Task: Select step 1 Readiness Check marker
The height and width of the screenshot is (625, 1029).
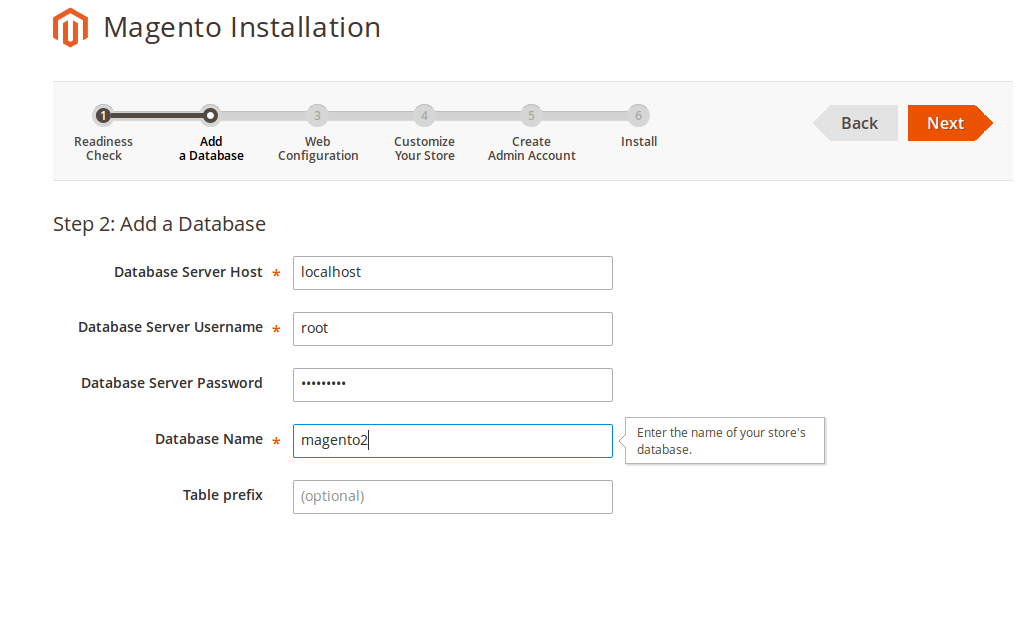Action: (103, 116)
